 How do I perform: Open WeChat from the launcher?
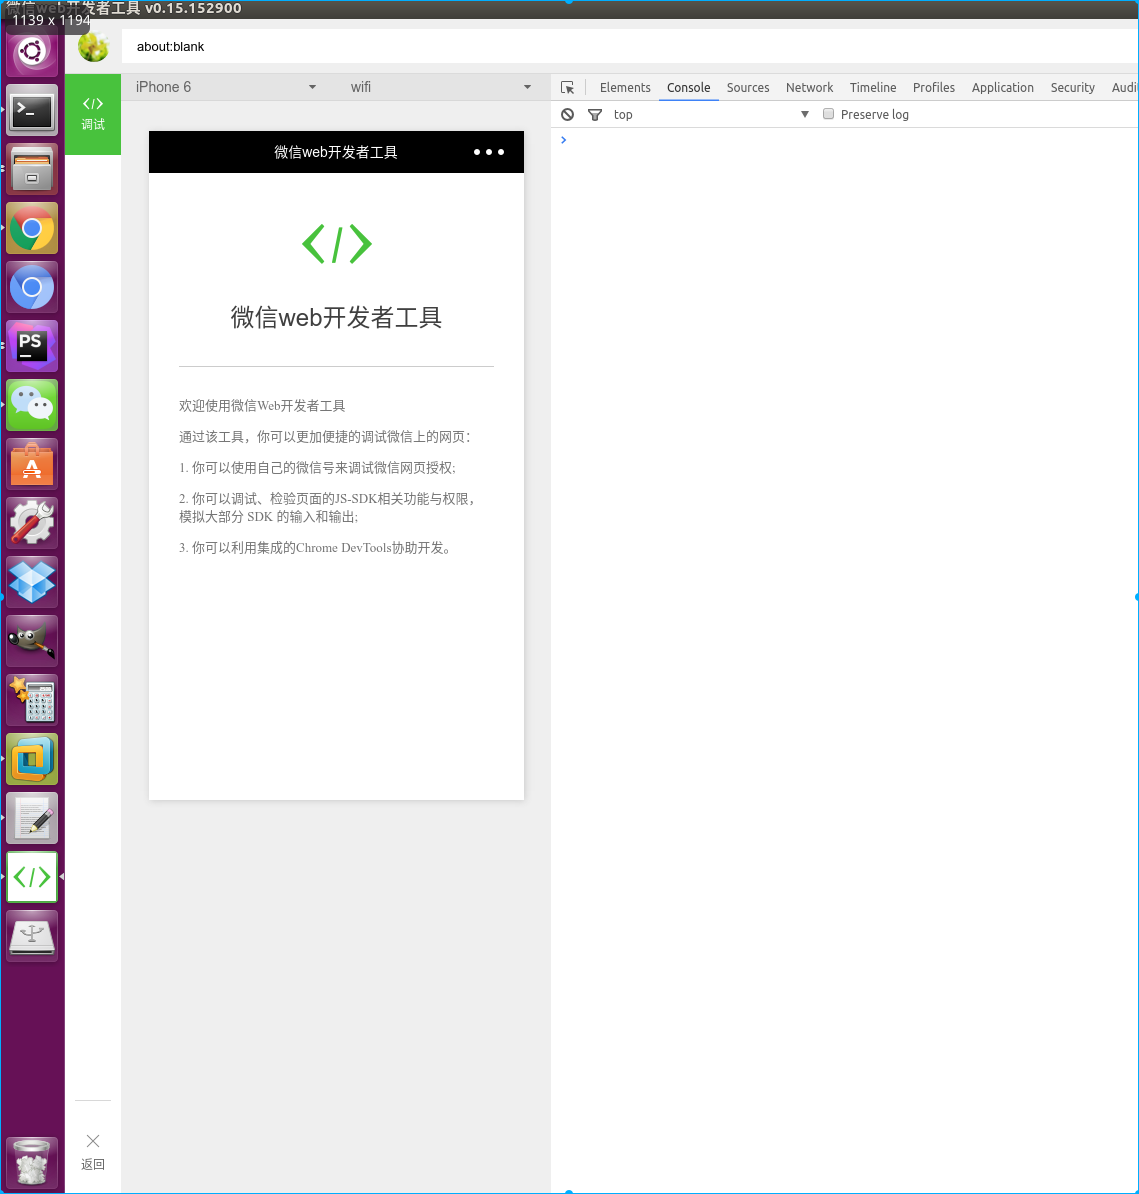pyautogui.click(x=32, y=405)
